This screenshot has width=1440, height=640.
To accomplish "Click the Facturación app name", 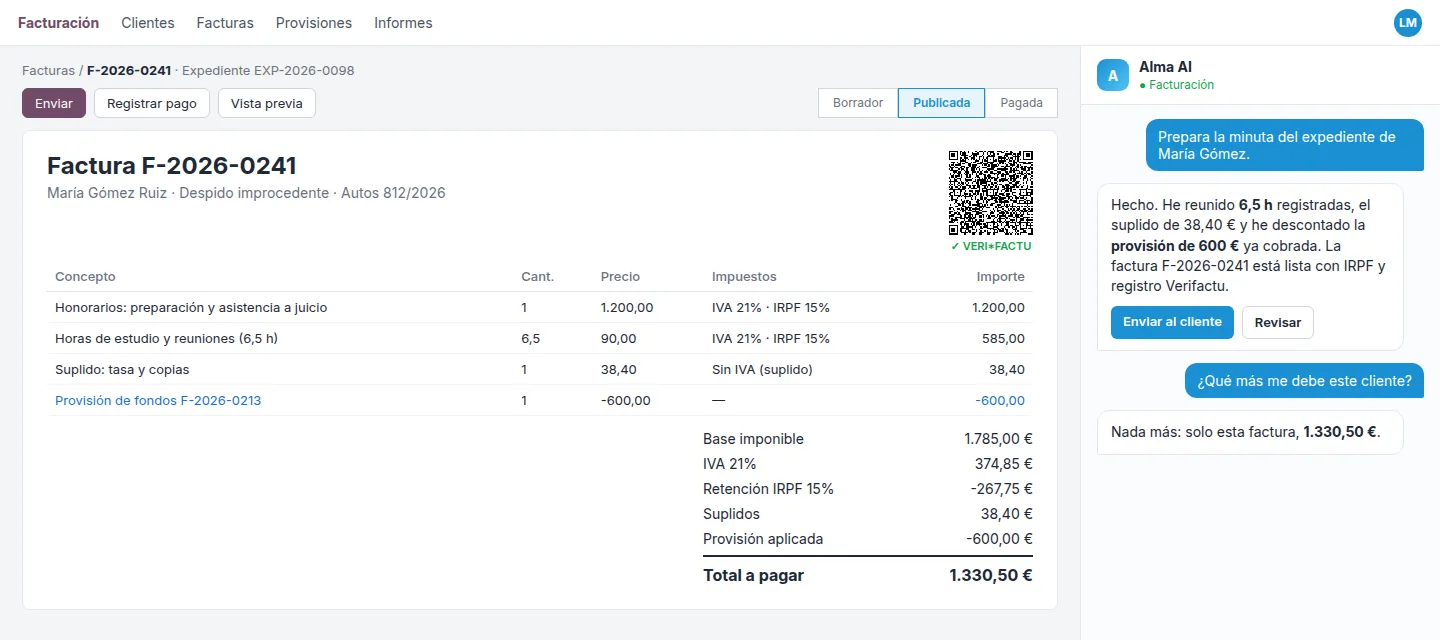I will (x=59, y=23).
